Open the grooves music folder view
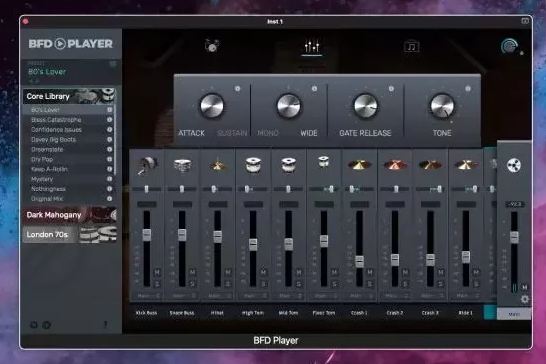This screenshot has width=546, height=364. pos(411,47)
